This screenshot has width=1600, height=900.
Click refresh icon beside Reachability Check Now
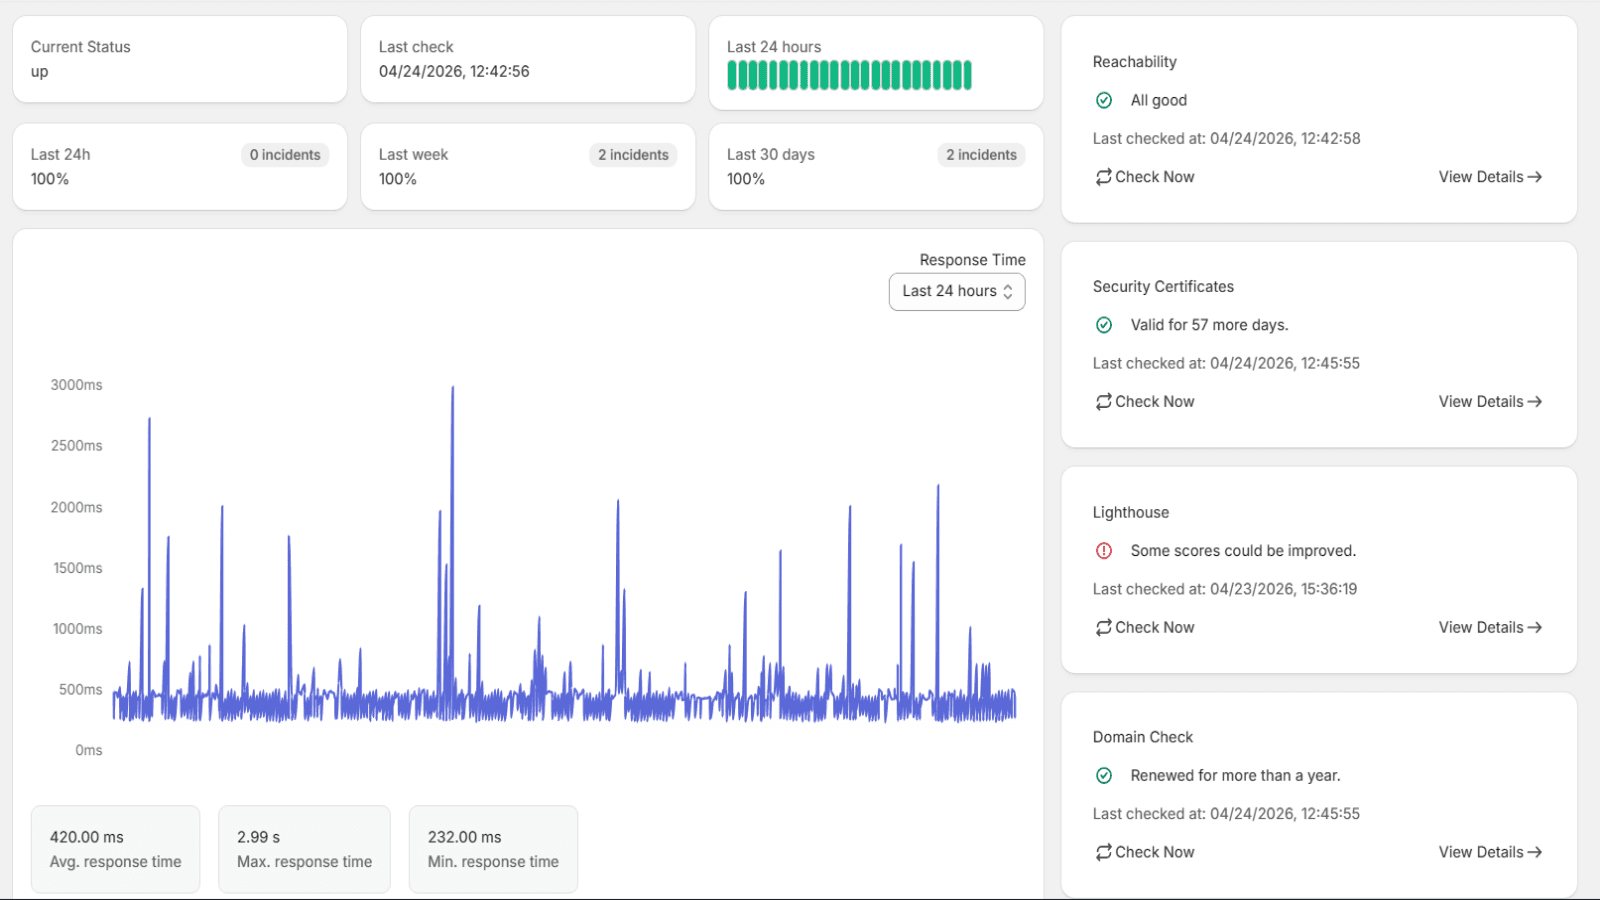click(x=1104, y=177)
